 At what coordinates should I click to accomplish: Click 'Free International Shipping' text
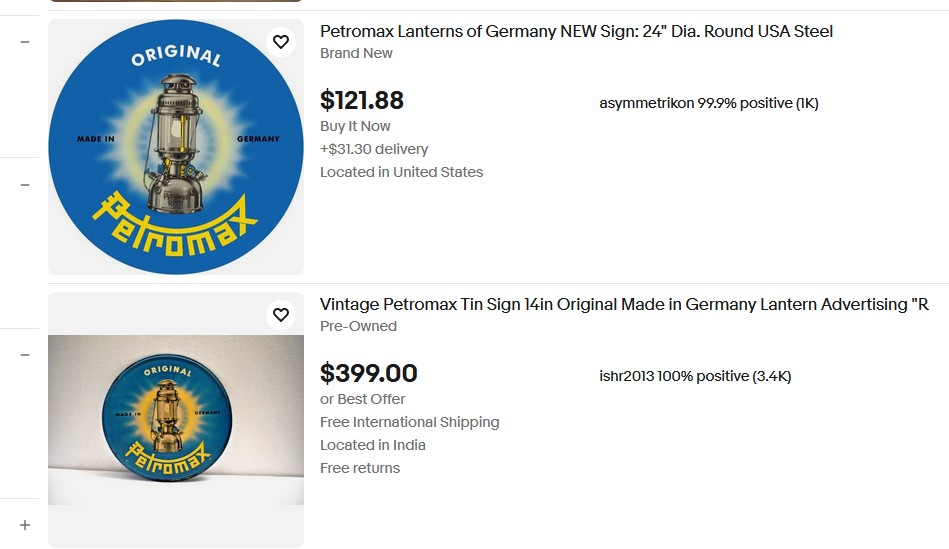[409, 422]
